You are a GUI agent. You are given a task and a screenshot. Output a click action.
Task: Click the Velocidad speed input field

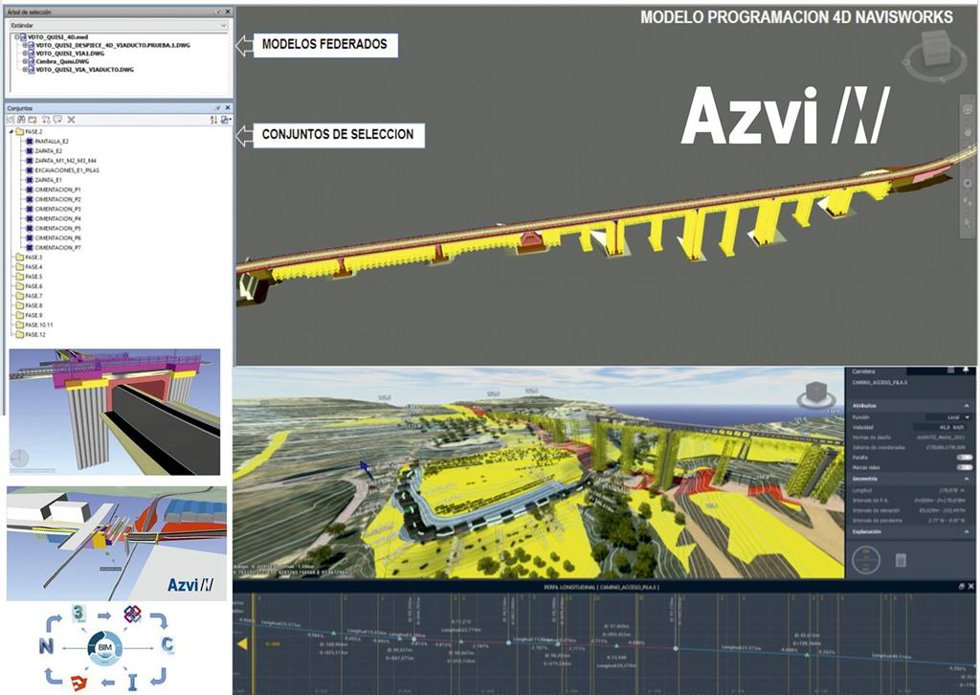942,428
